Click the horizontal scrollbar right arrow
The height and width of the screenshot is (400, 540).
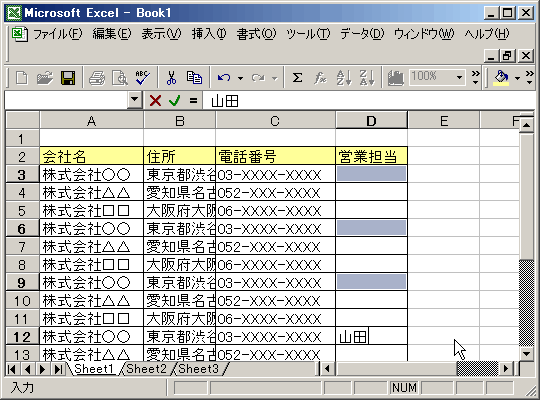[506, 369]
